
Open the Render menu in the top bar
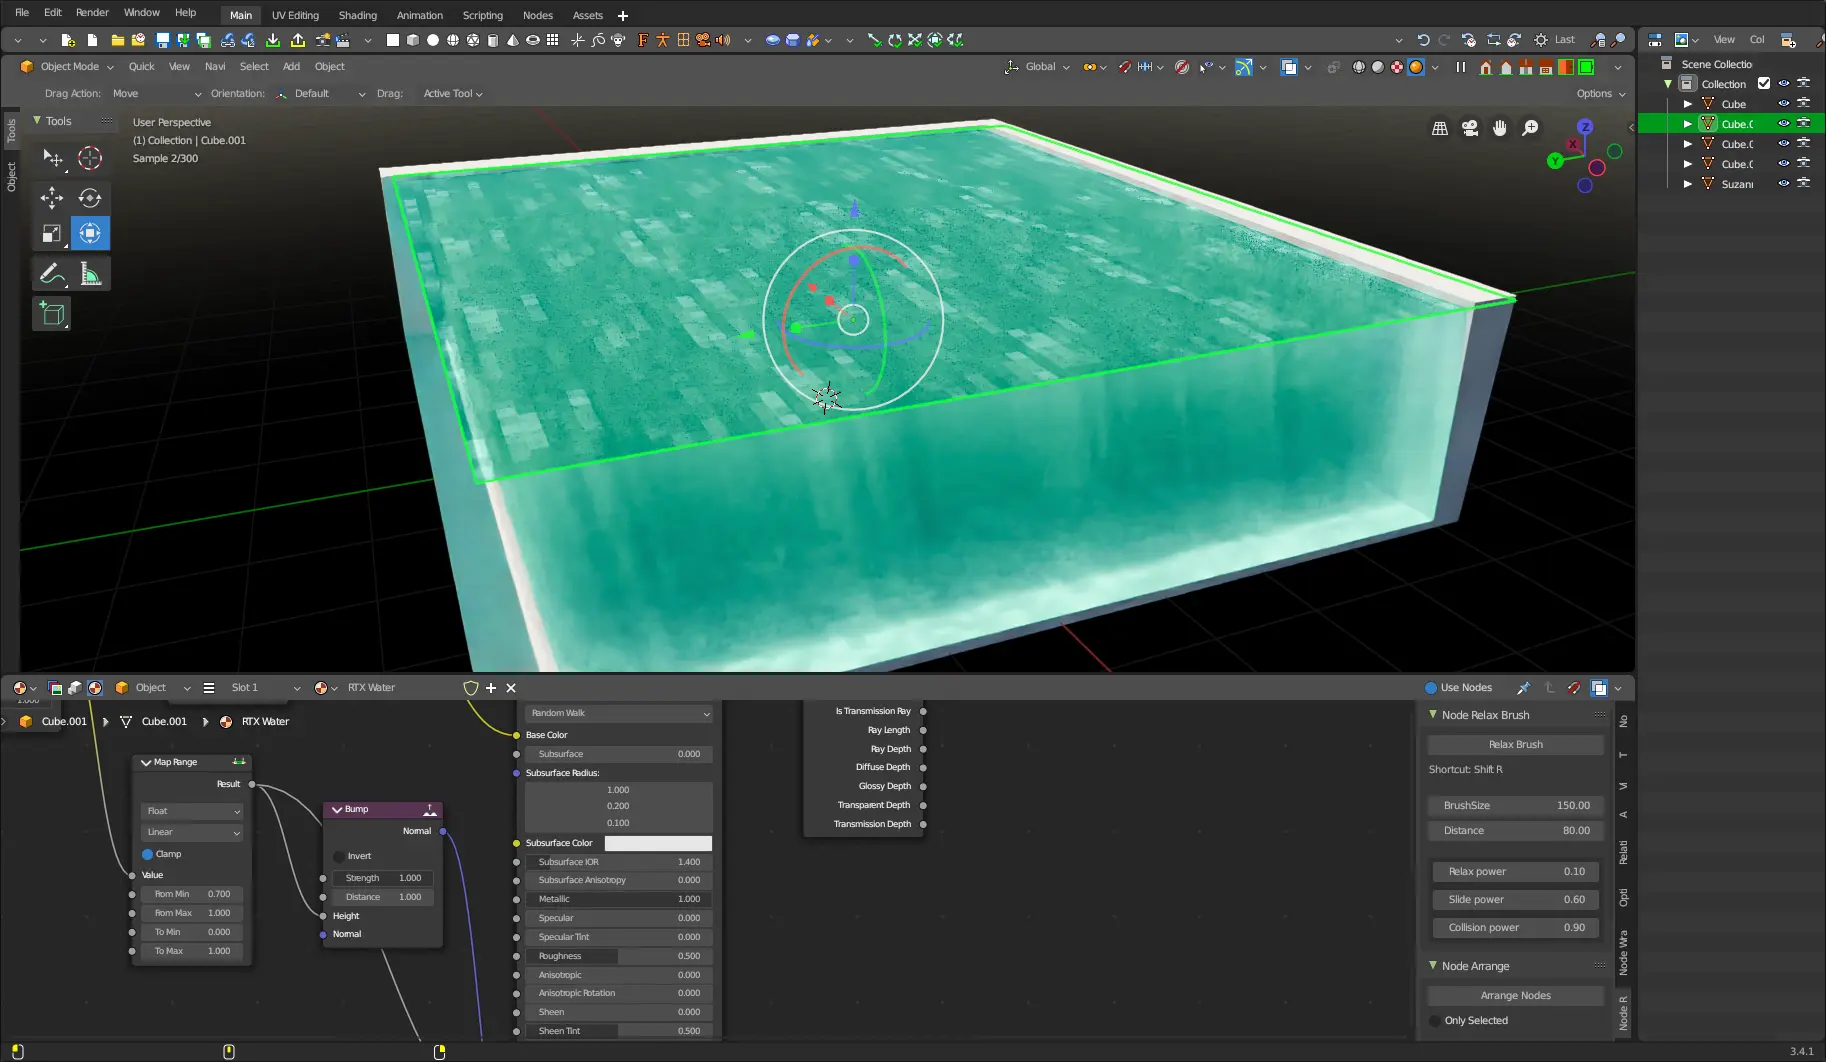pyautogui.click(x=92, y=12)
